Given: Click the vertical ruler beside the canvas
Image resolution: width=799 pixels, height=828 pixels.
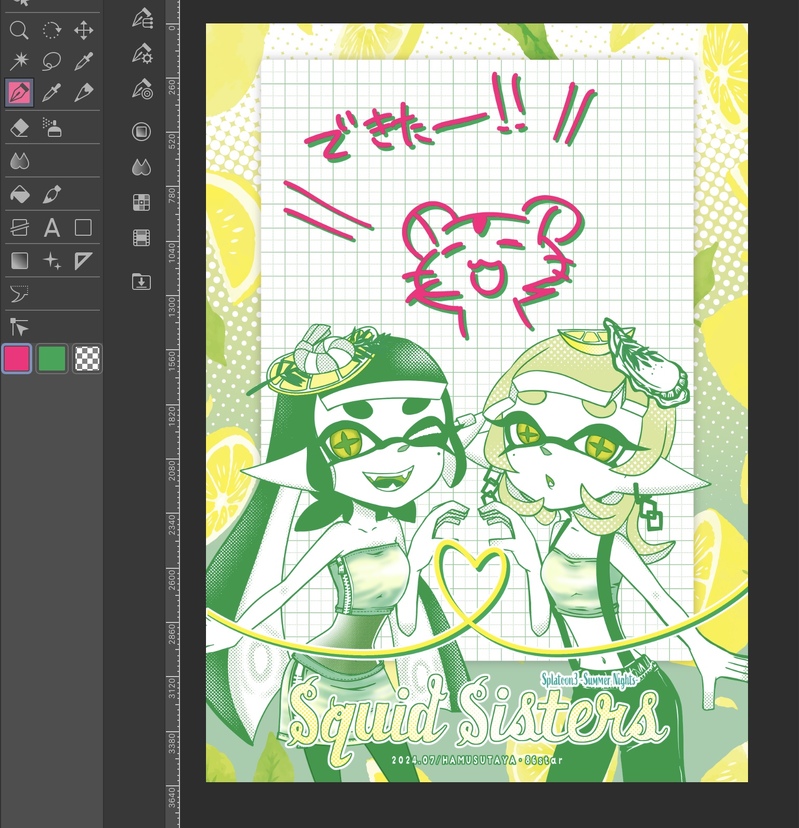Looking at the screenshot, I should point(173,414).
